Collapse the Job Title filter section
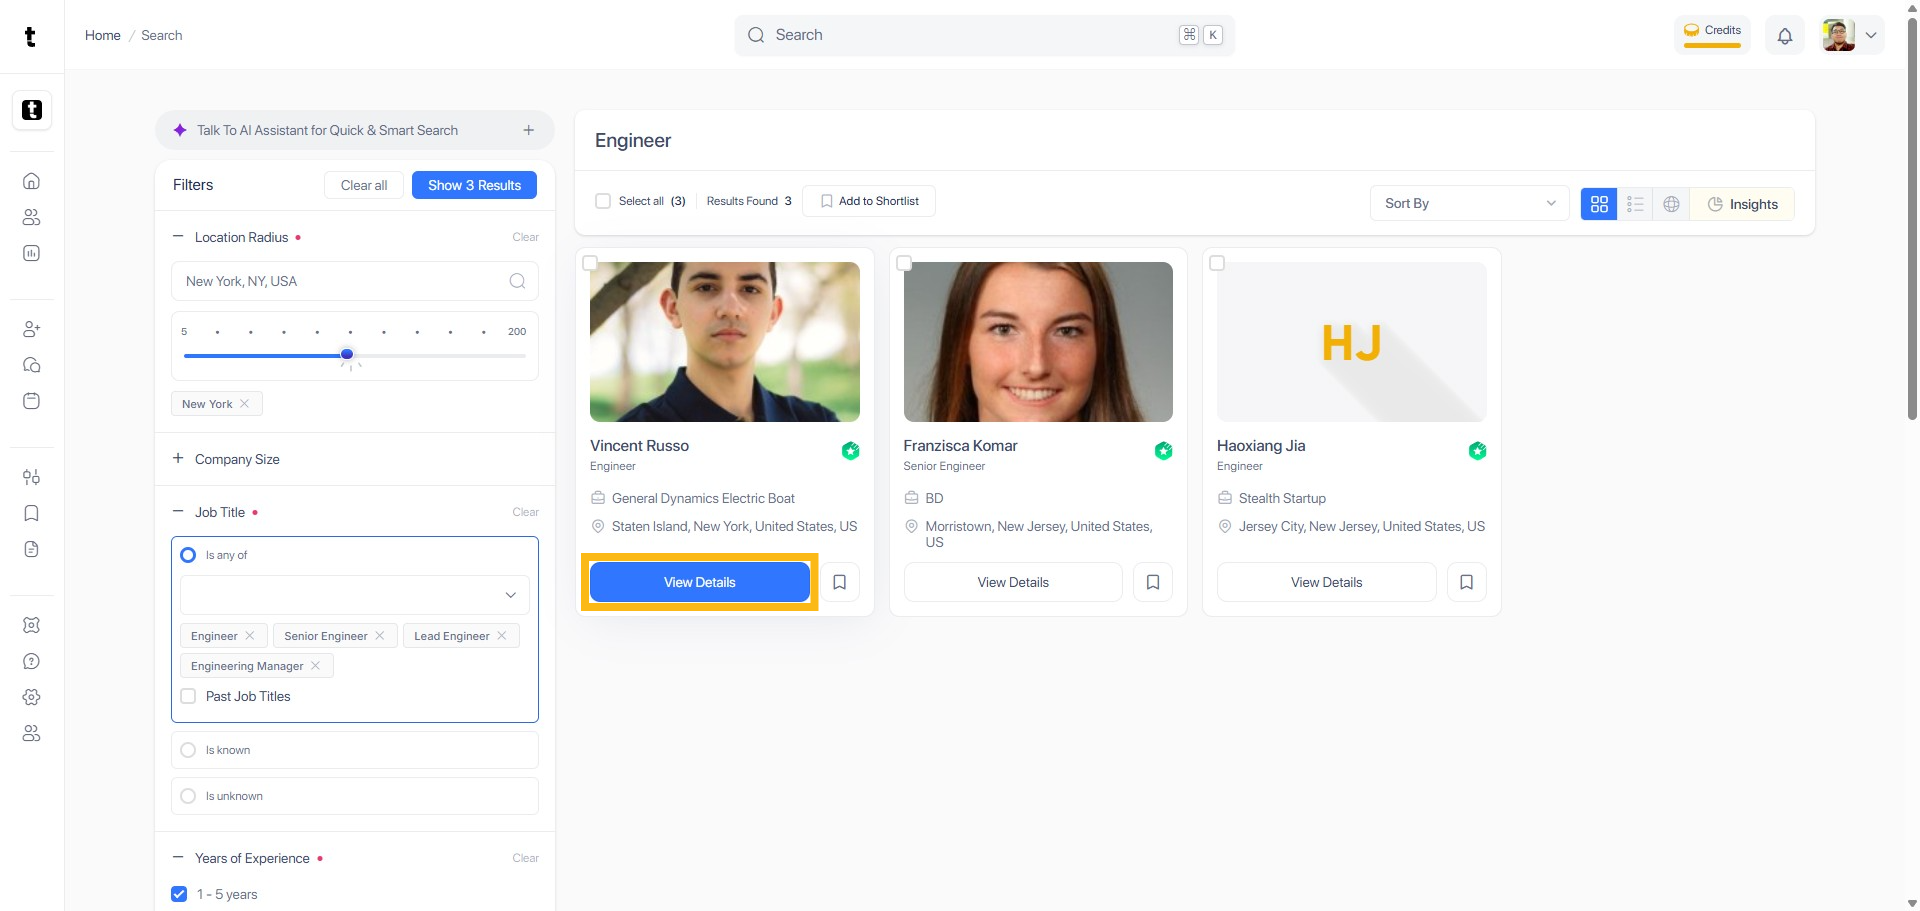The width and height of the screenshot is (1920, 911). 178,512
